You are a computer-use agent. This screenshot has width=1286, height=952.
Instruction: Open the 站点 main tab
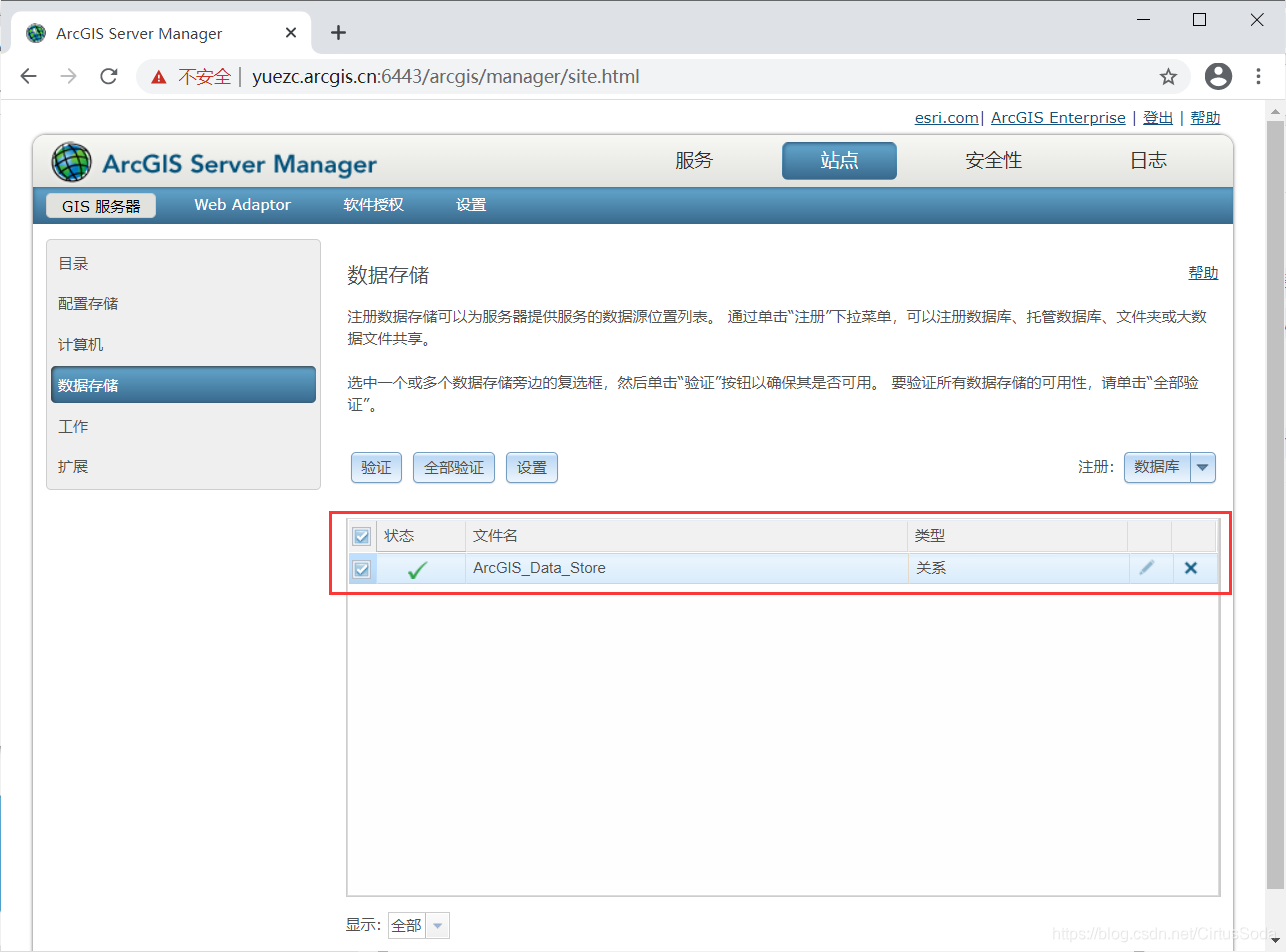[839, 161]
